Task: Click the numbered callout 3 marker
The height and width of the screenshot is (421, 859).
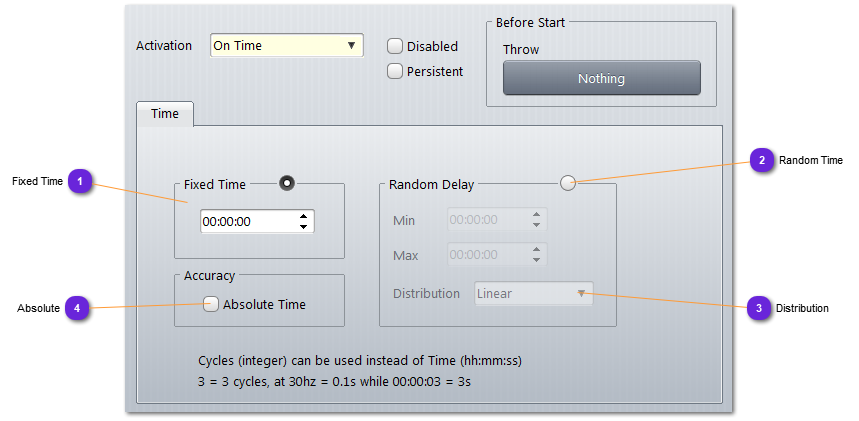Action: pyautogui.click(x=759, y=308)
